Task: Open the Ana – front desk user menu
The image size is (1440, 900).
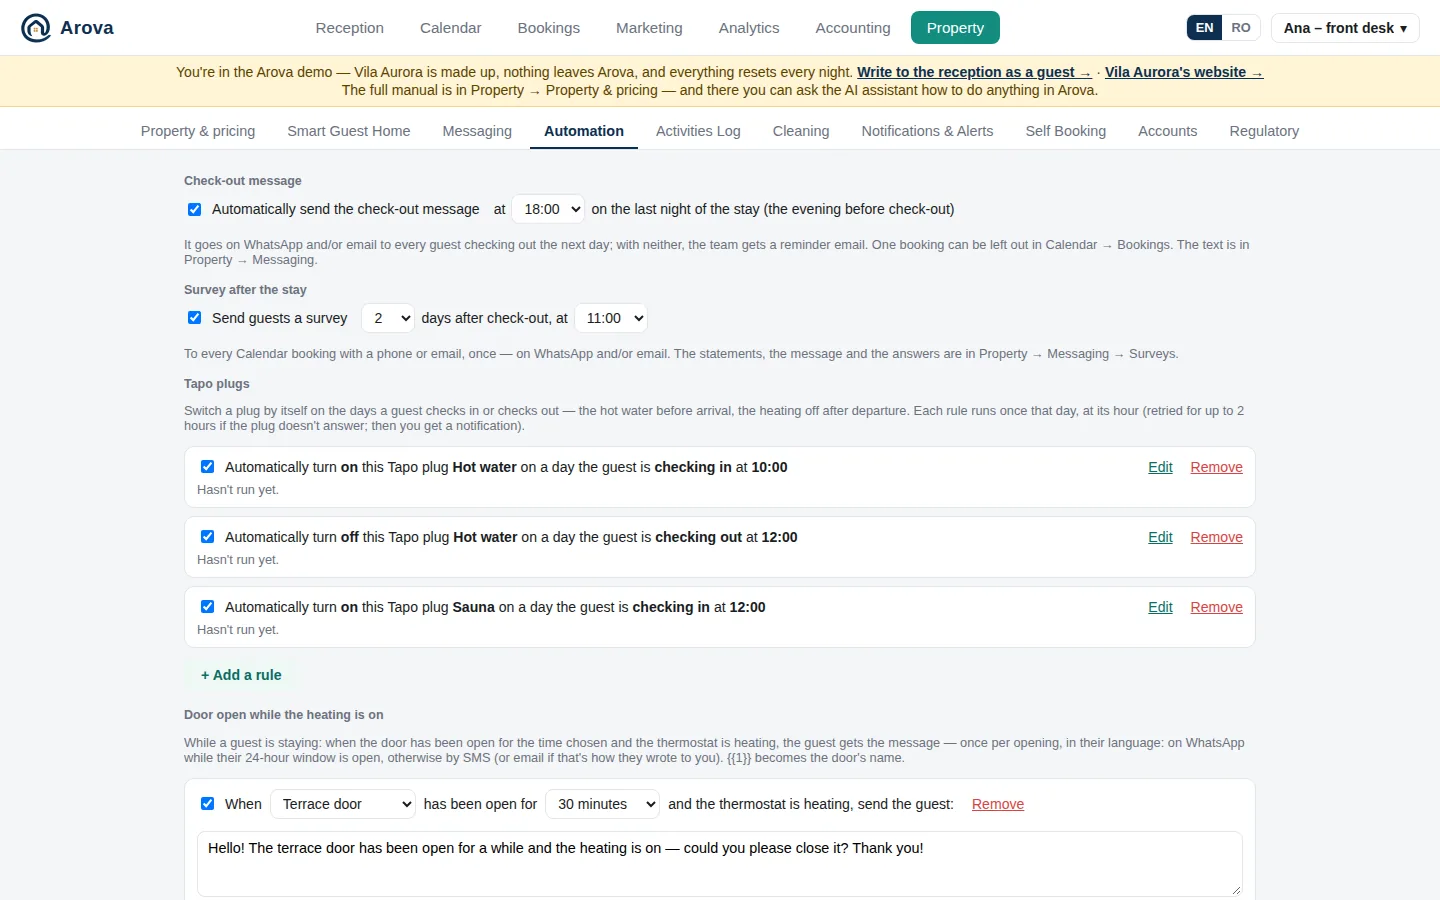Action: pyautogui.click(x=1345, y=28)
